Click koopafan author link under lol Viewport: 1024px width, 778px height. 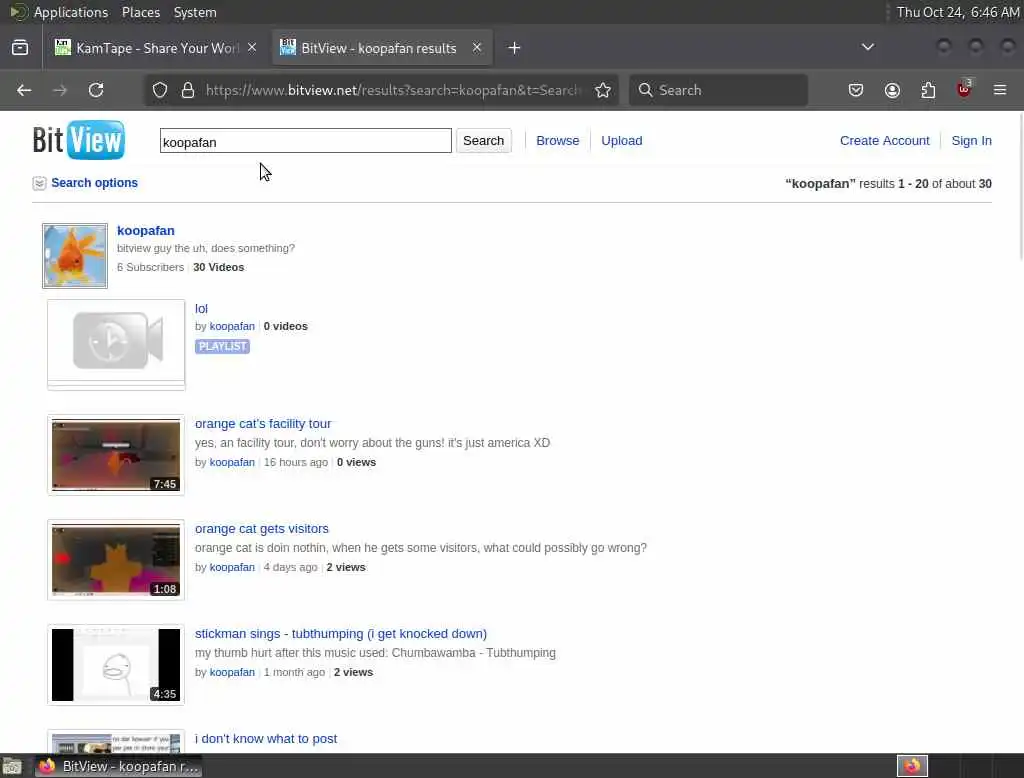(232, 326)
